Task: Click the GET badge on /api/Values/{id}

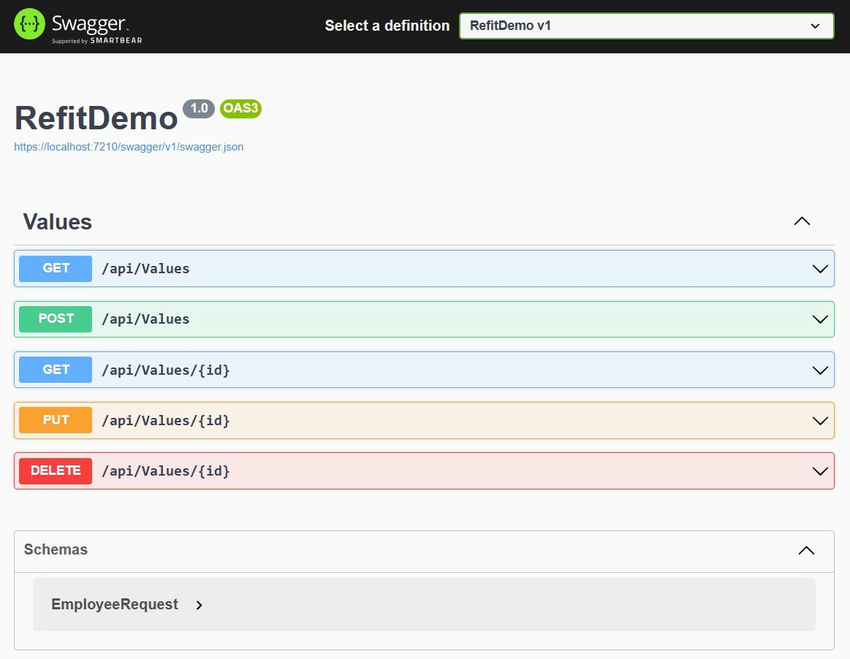Action: pos(55,369)
